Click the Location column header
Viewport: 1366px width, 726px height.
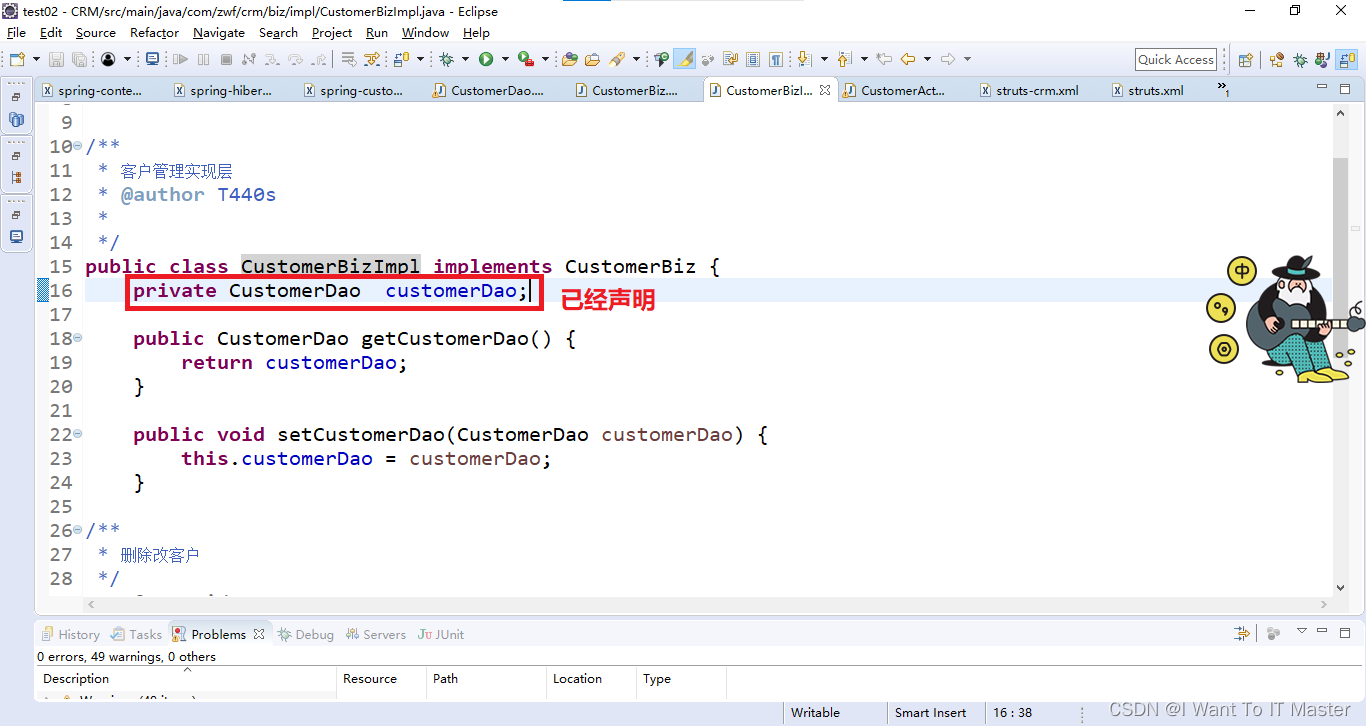tap(591, 678)
